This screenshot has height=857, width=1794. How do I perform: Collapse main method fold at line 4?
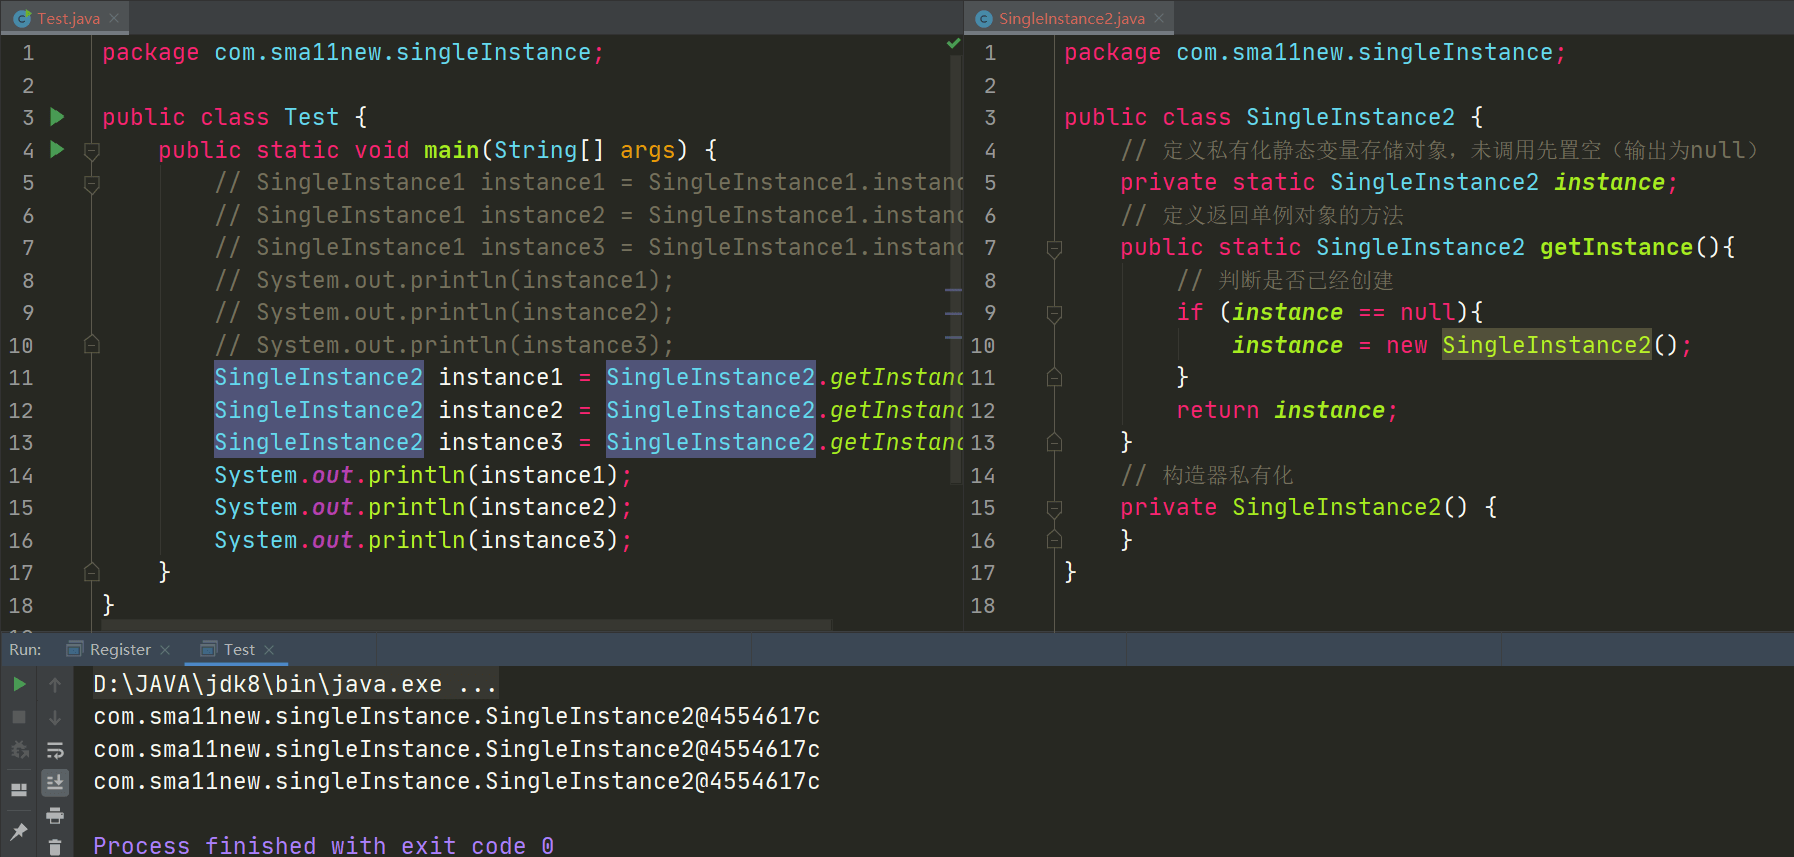[92, 151]
